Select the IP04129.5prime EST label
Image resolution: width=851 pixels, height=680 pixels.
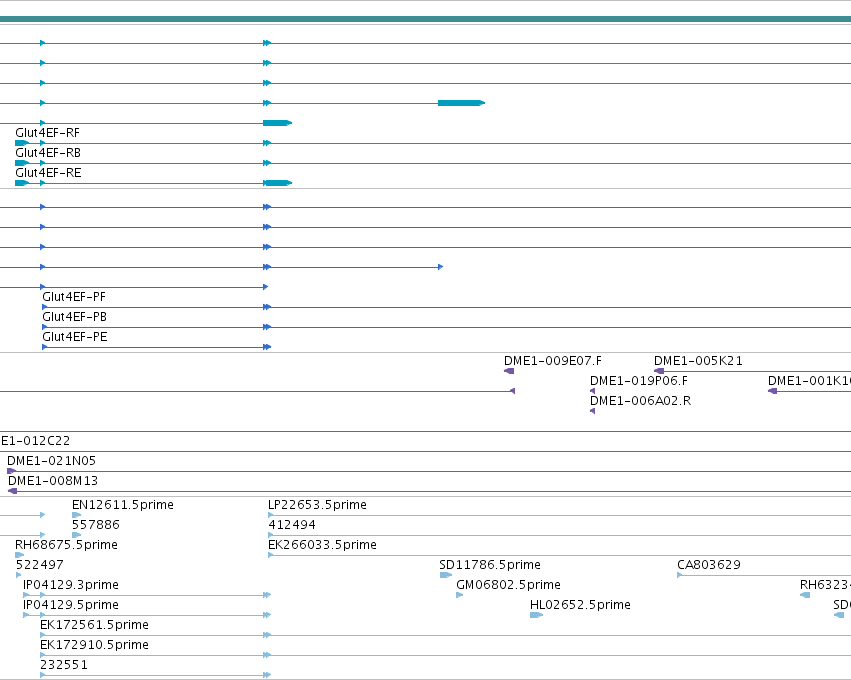71,605
